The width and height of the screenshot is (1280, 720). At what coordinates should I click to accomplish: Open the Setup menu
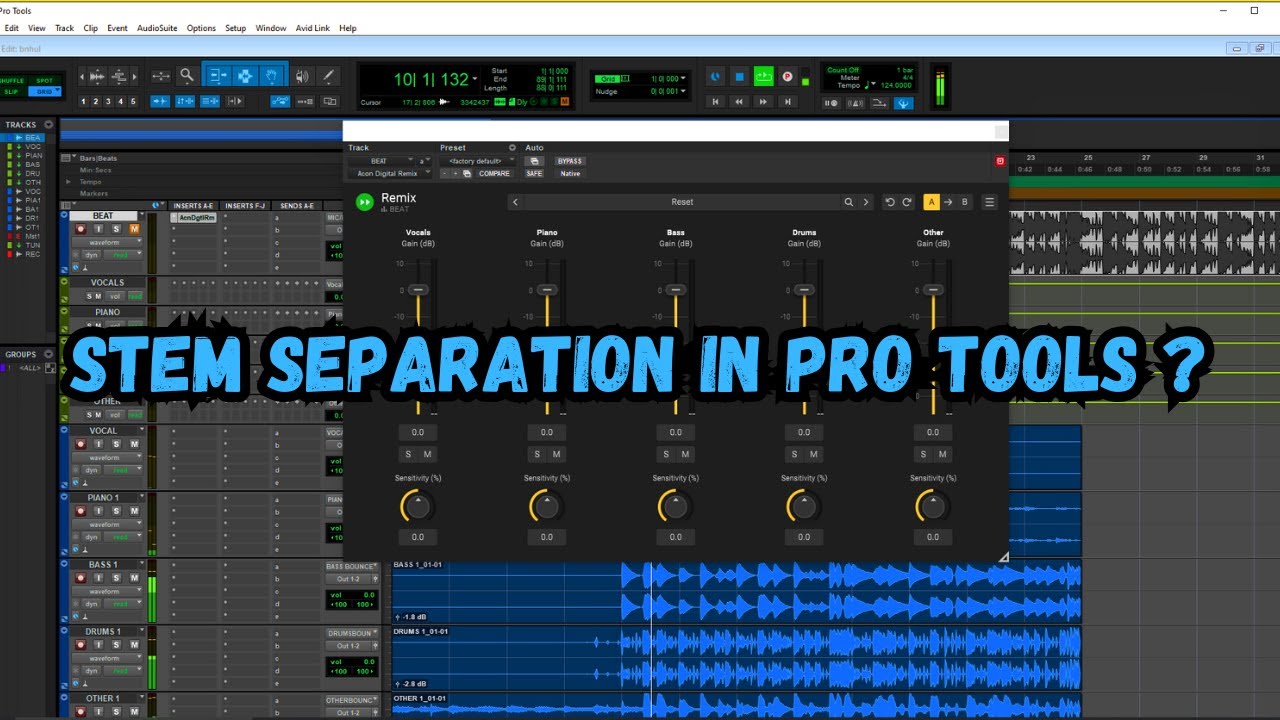(x=236, y=28)
